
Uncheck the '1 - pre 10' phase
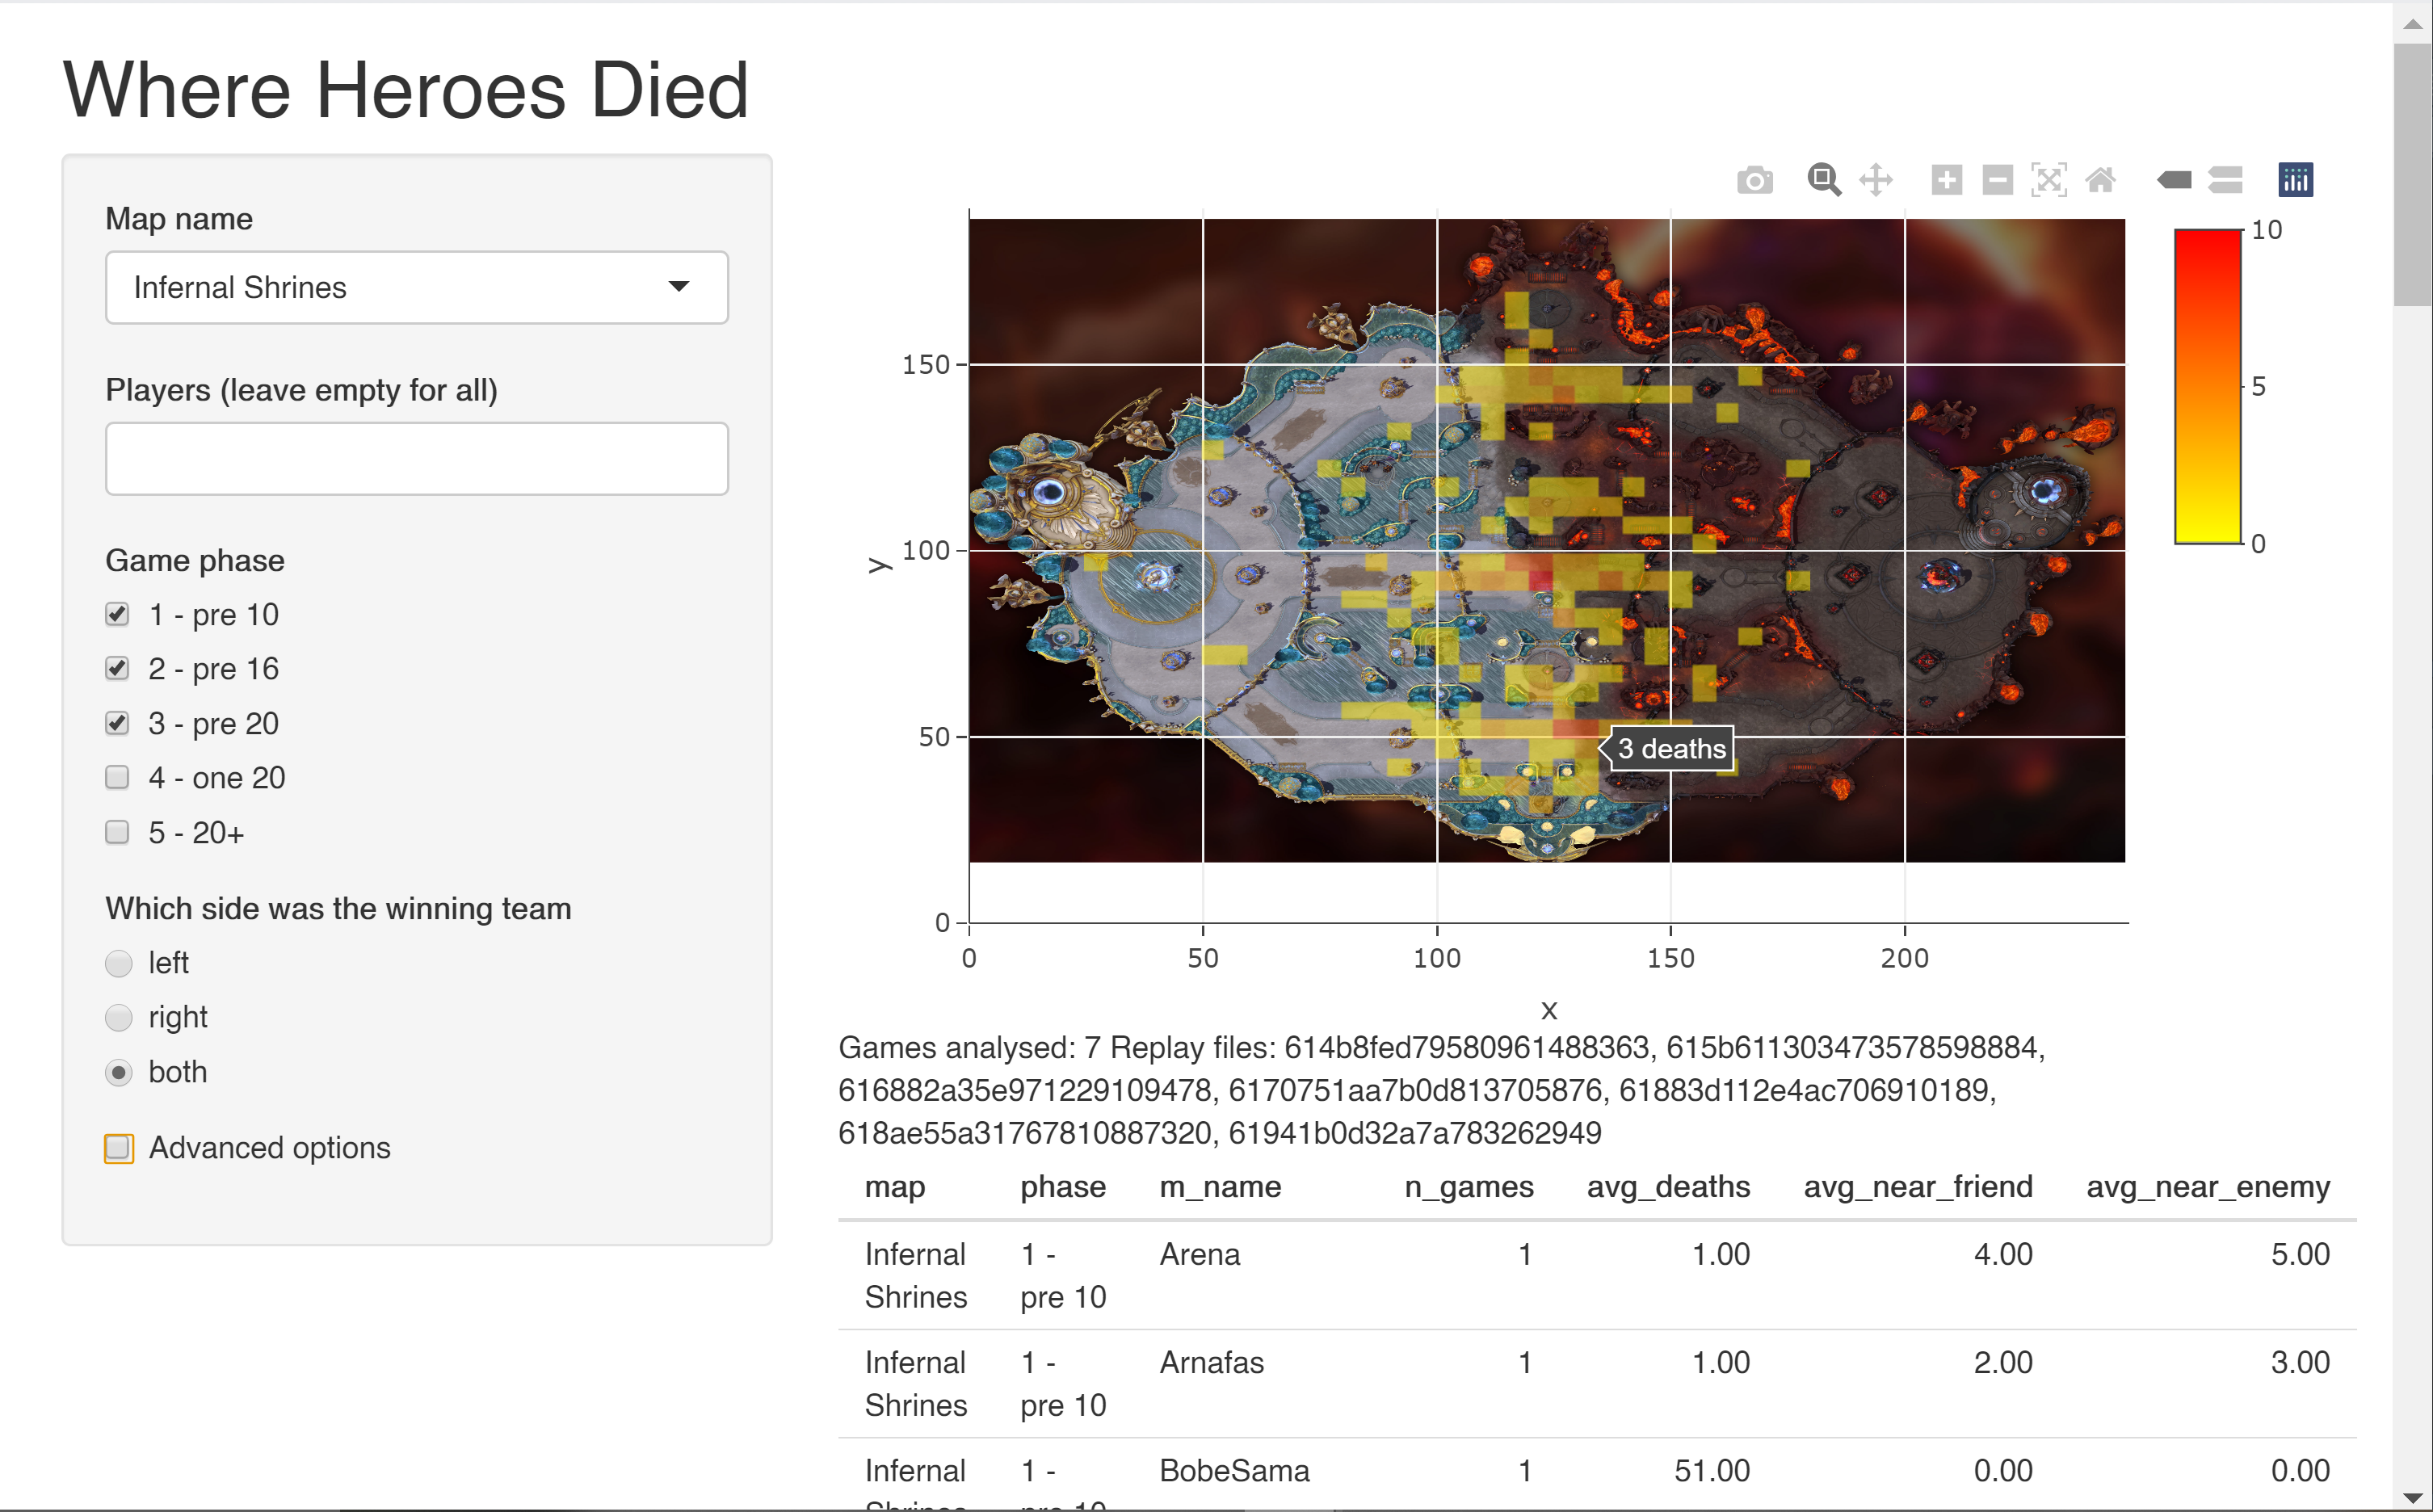(117, 614)
